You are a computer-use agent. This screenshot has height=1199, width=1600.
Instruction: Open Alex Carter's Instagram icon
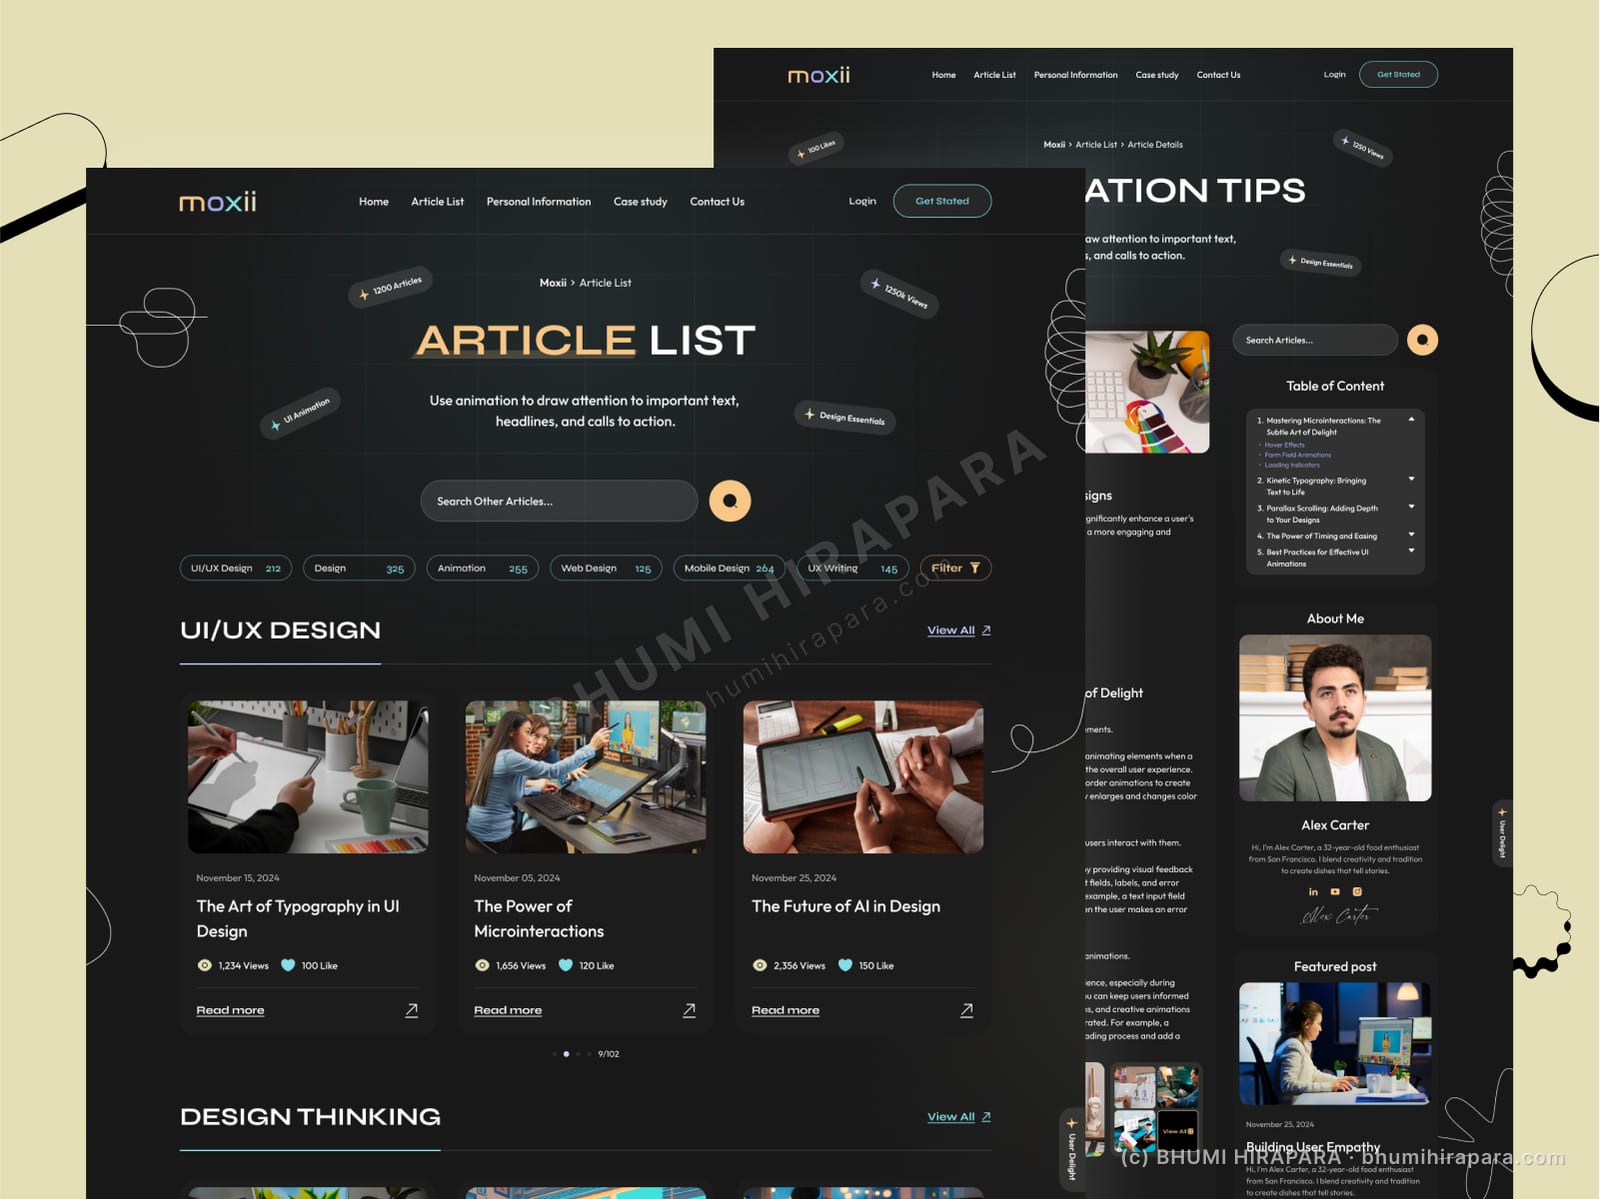(1357, 892)
